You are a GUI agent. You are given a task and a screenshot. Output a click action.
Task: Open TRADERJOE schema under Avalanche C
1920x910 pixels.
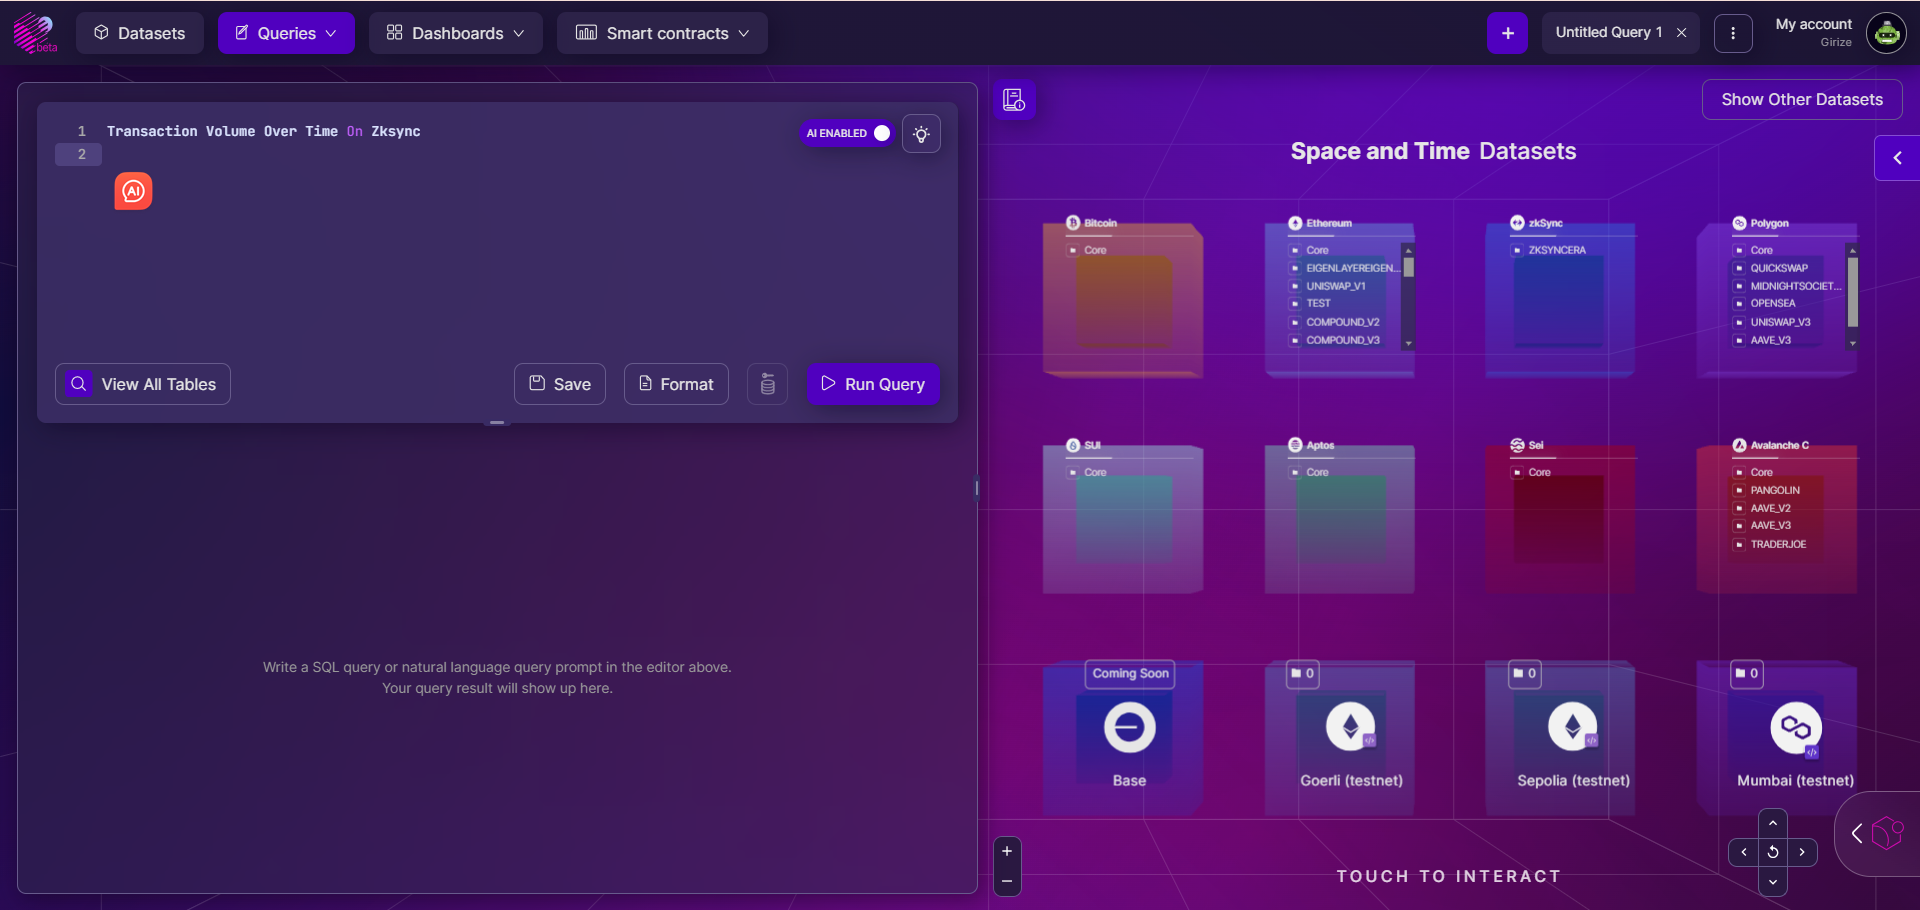(1771, 544)
